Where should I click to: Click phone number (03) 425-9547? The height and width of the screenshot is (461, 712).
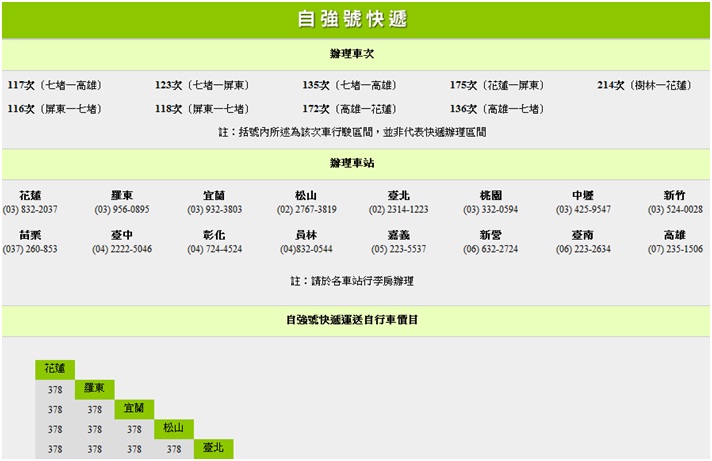[583, 209]
